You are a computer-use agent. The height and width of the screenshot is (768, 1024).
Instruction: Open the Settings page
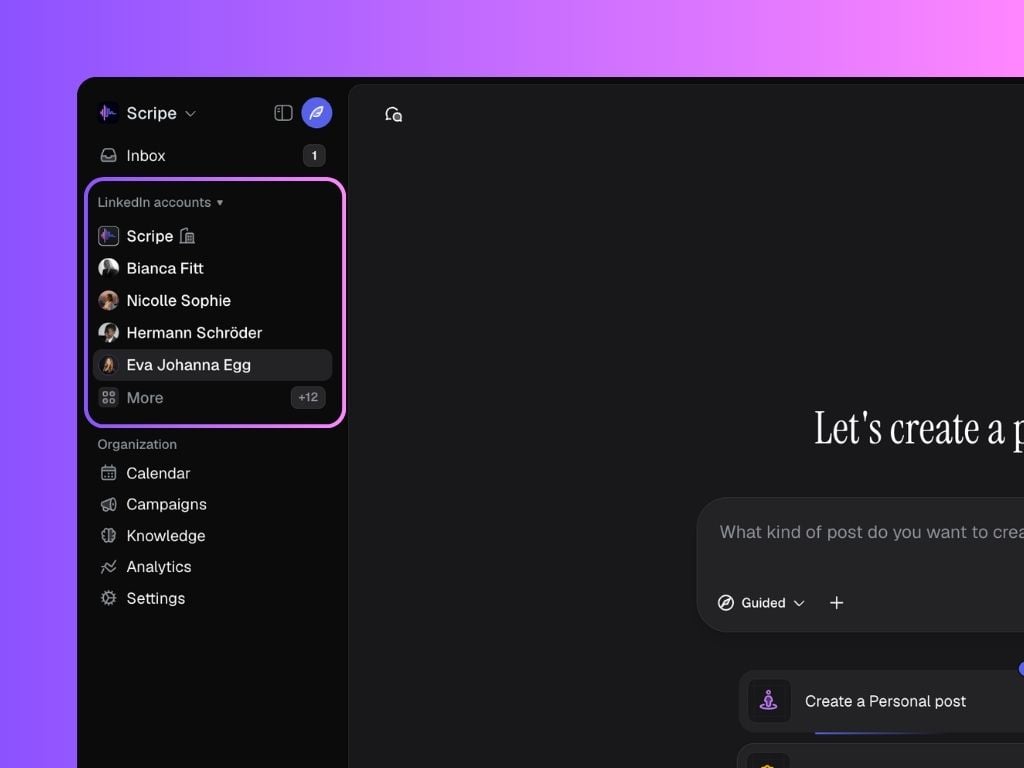point(212,598)
